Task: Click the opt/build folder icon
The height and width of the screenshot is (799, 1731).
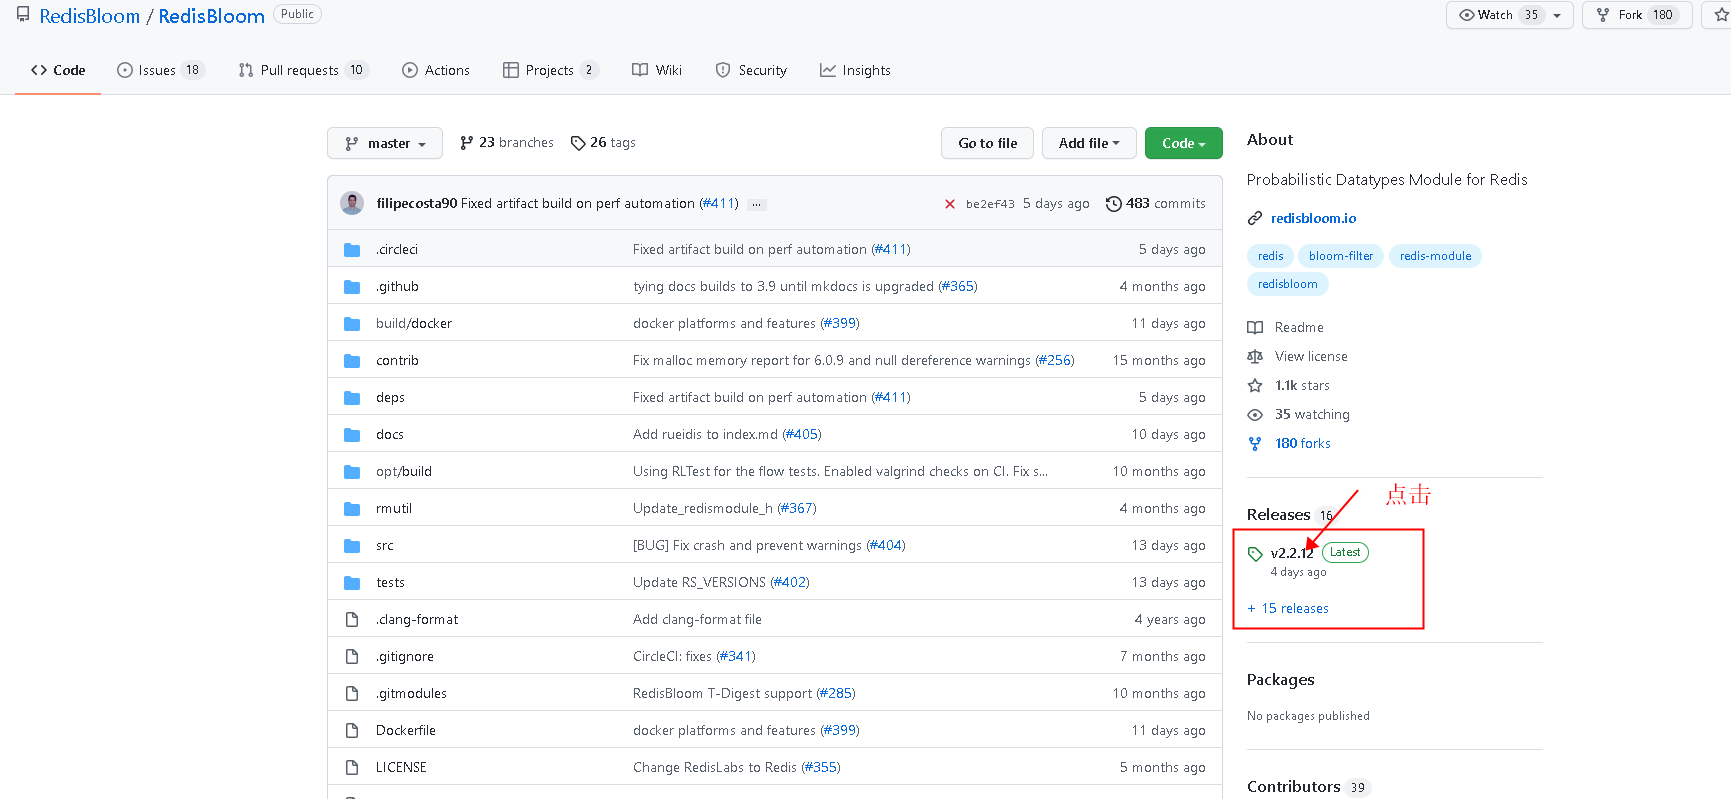Action: (352, 472)
